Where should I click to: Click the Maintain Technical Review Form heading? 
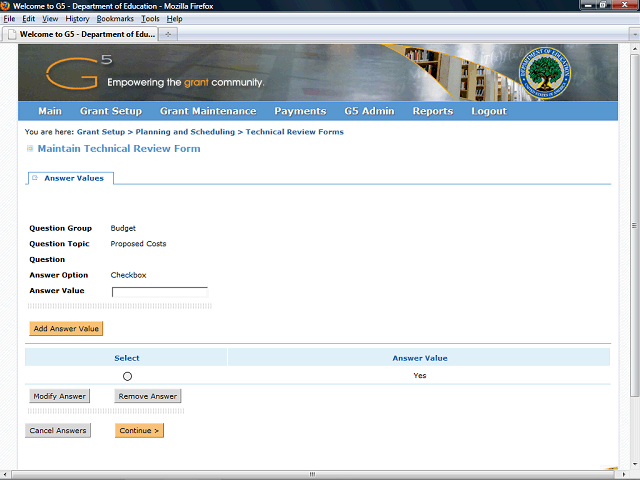[x=119, y=148]
